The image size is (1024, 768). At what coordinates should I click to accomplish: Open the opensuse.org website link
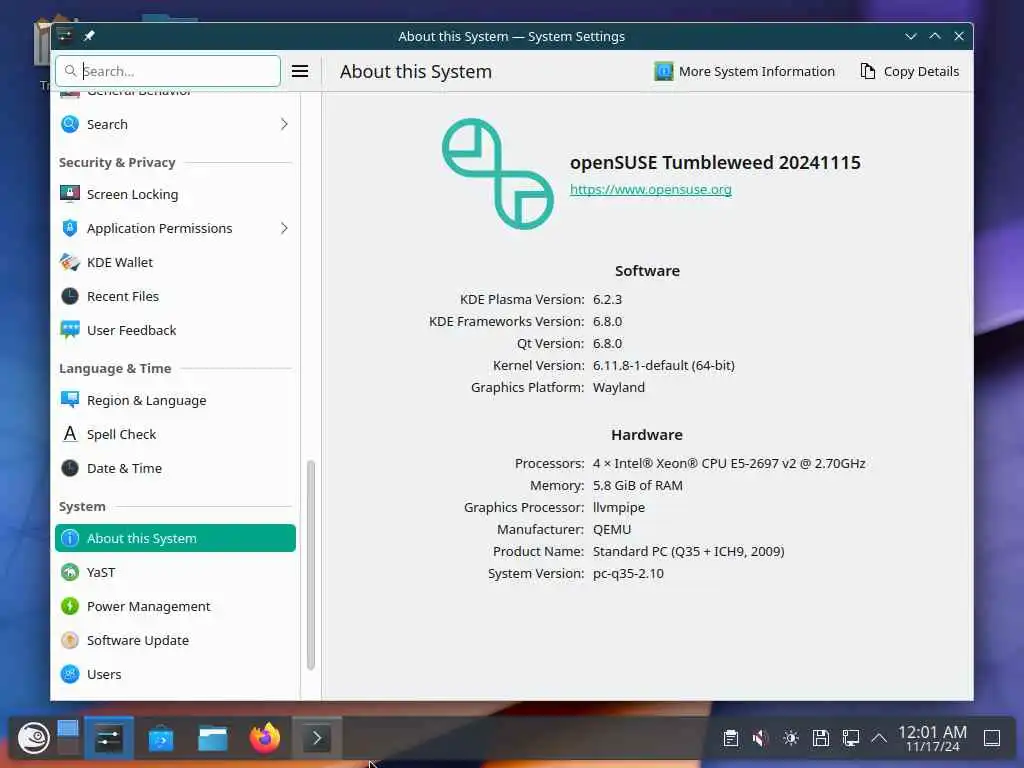pos(650,189)
